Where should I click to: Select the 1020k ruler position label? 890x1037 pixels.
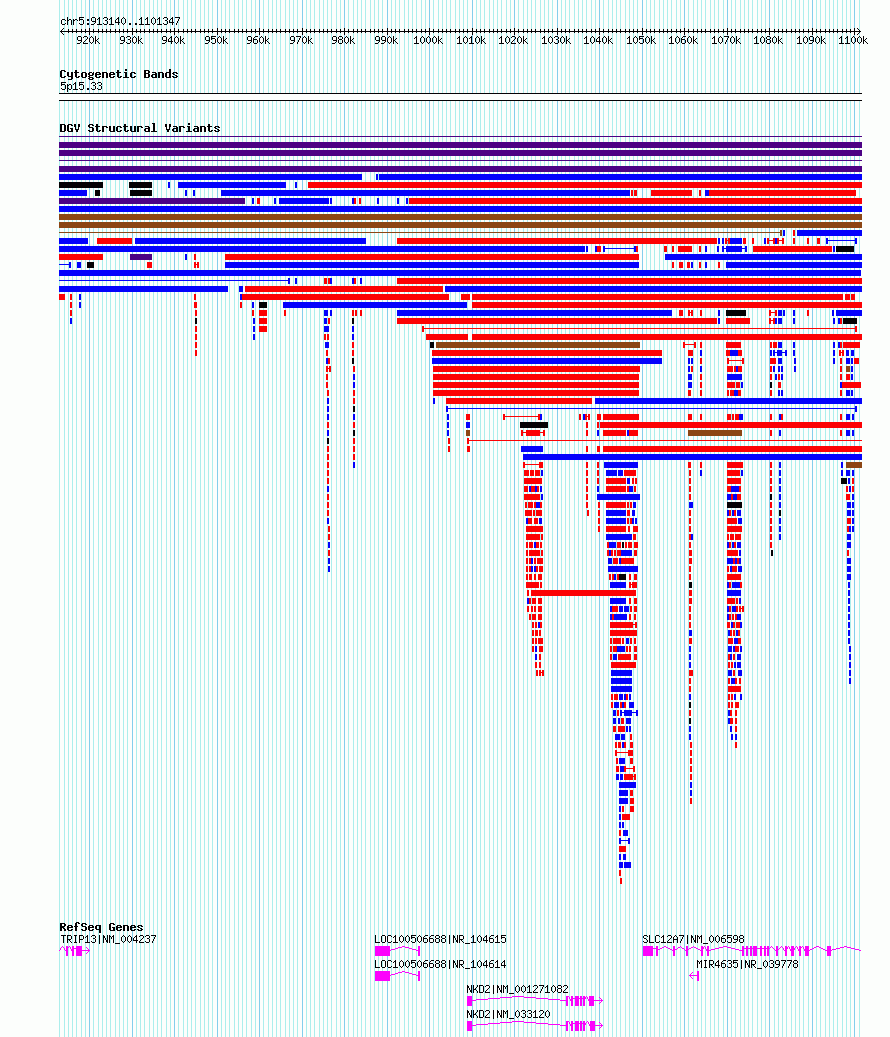(x=513, y=40)
